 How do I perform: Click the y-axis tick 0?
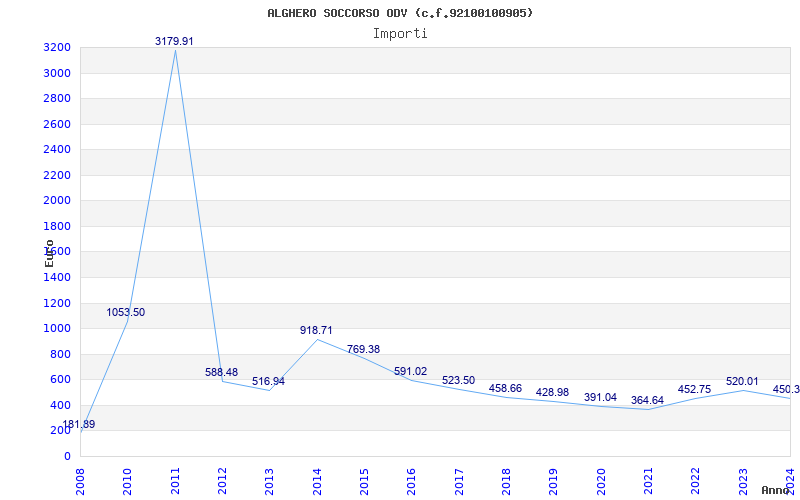[68, 457]
